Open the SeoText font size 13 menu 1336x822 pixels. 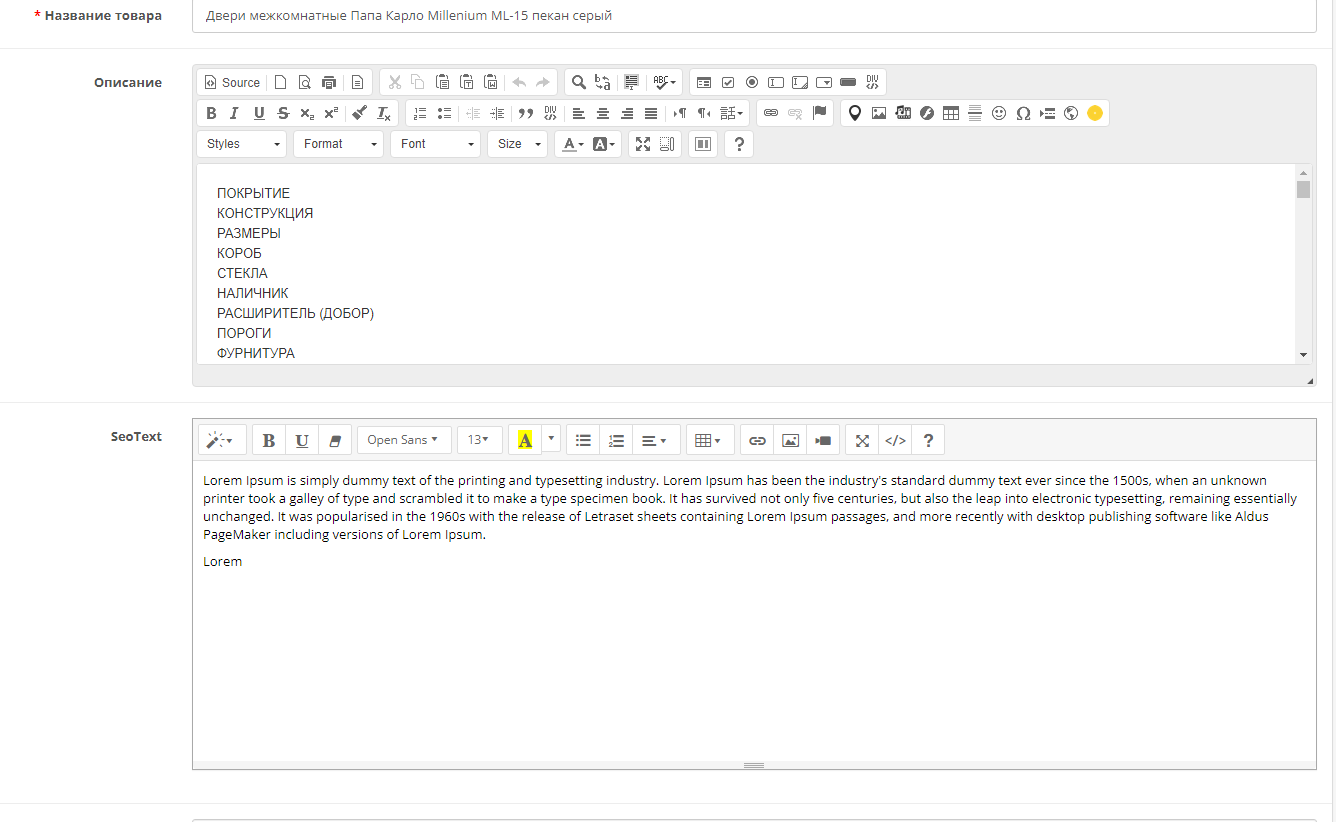[x=479, y=440]
